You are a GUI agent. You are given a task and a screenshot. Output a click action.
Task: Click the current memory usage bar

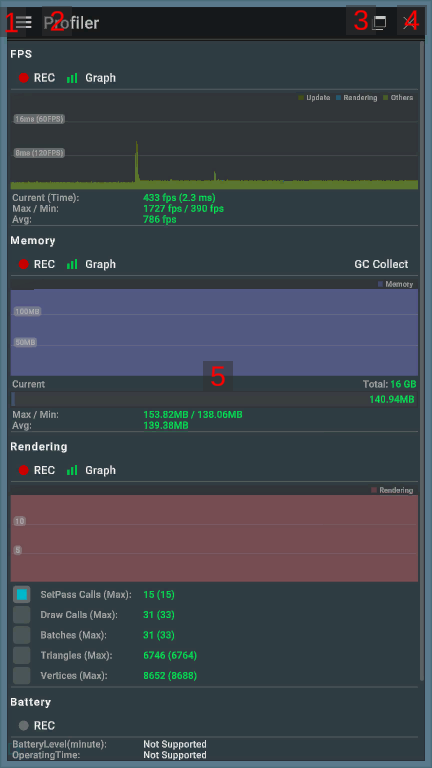[x=215, y=399]
